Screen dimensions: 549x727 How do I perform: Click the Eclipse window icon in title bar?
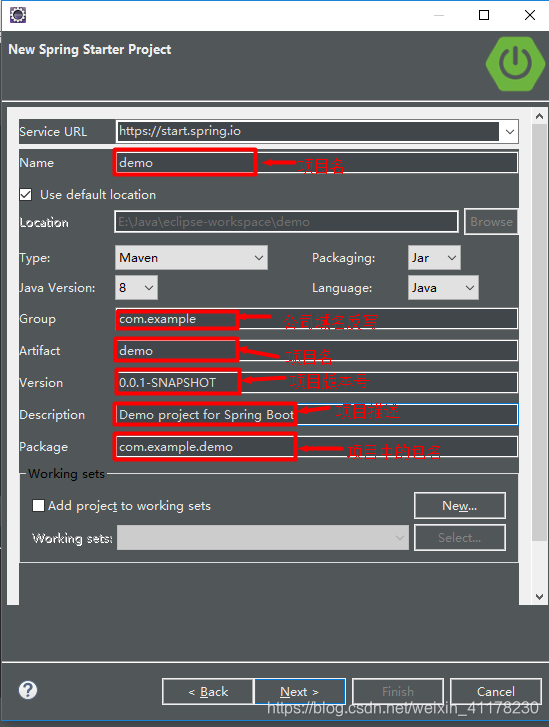[18, 15]
